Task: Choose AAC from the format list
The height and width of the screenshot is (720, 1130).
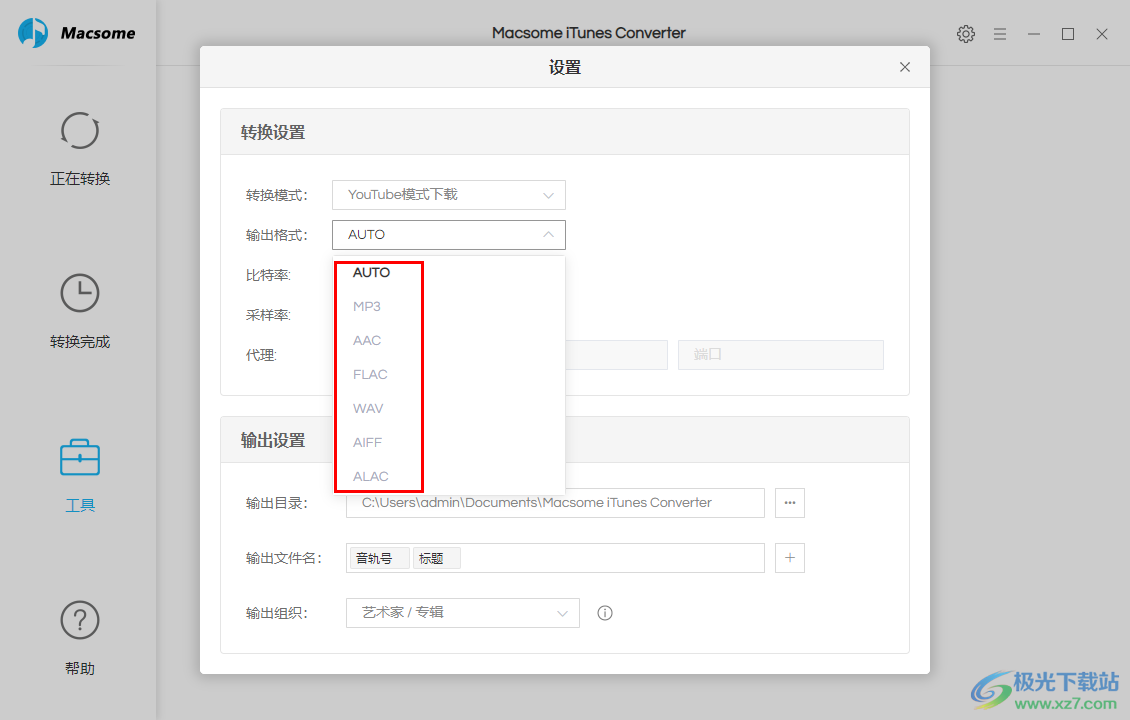Action: (448, 341)
